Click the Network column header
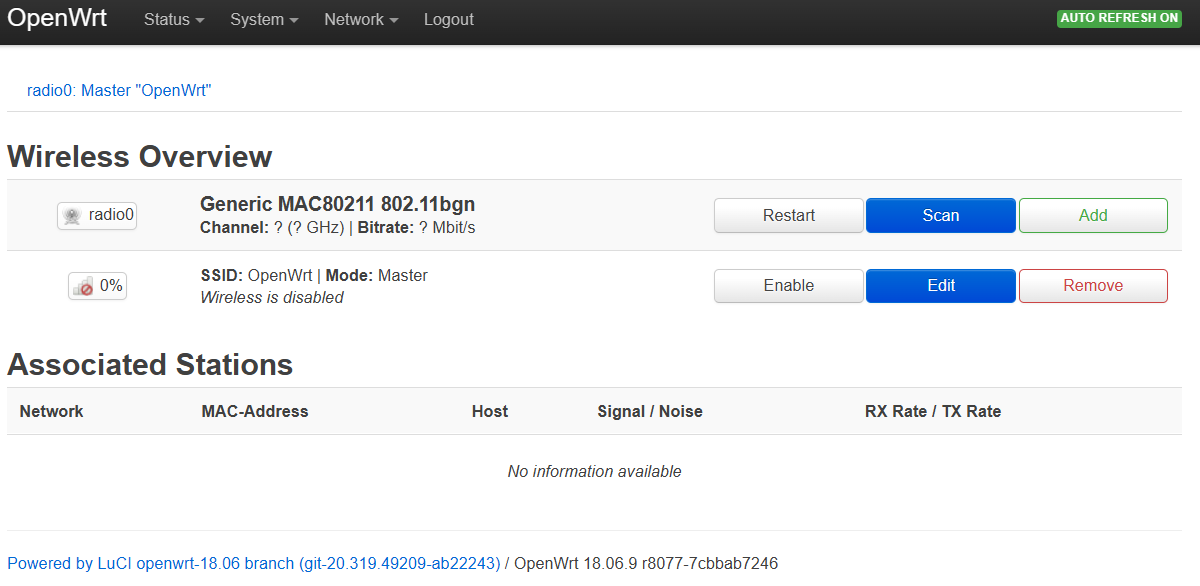1200x586 pixels. tap(52, 411)
